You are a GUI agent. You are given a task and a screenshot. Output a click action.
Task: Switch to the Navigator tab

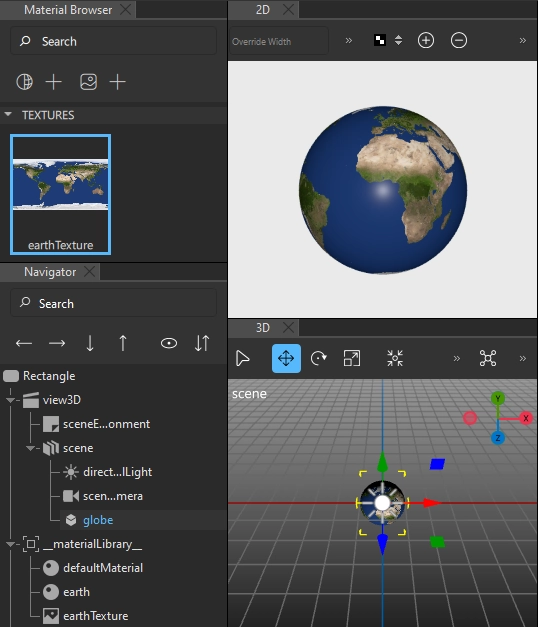tap(50, 272)
